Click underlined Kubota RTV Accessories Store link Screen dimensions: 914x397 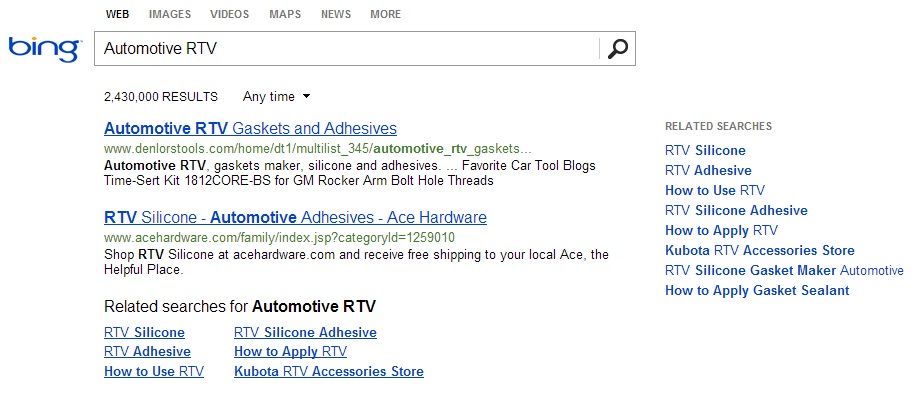(x=329, y=371)
